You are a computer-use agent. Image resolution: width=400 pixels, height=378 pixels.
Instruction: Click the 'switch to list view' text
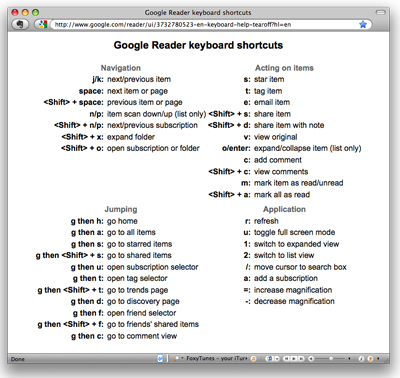click(x=284, y=255)
